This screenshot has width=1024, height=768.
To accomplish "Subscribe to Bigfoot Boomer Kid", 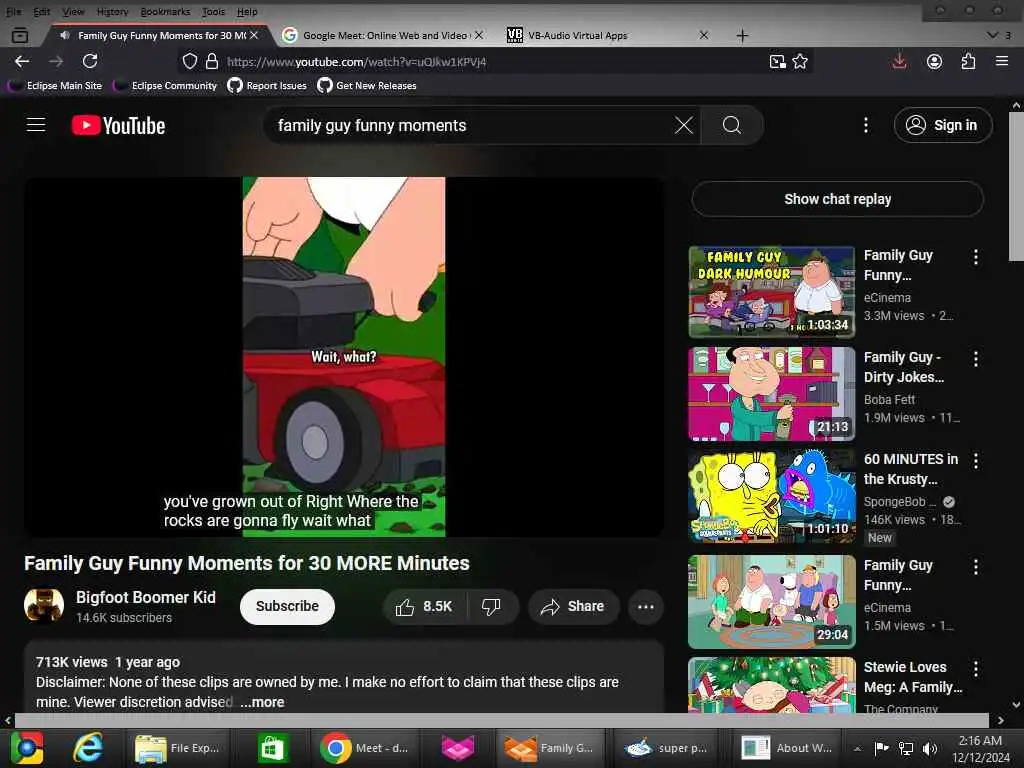I will click(x=287, y=607).
